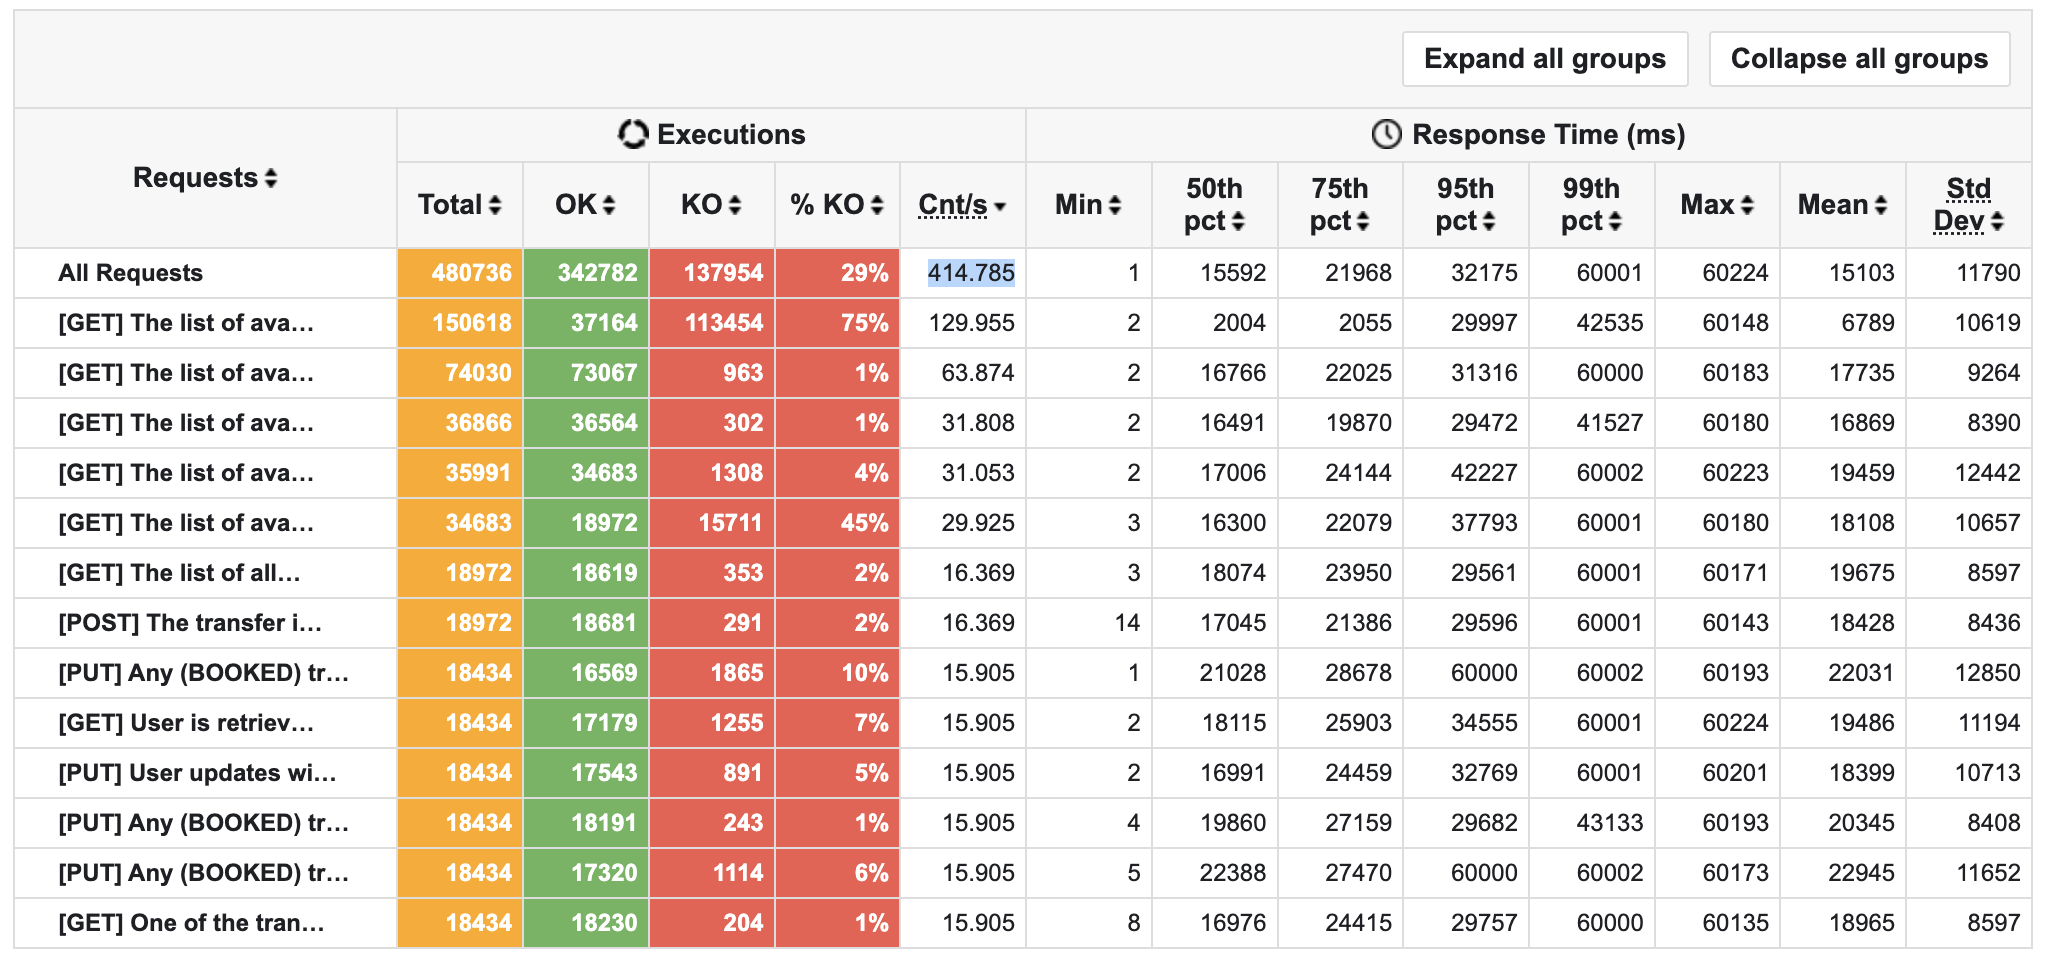
Task: Sort by Cnt/s column descending arrow
Action: click(1000, 207)
